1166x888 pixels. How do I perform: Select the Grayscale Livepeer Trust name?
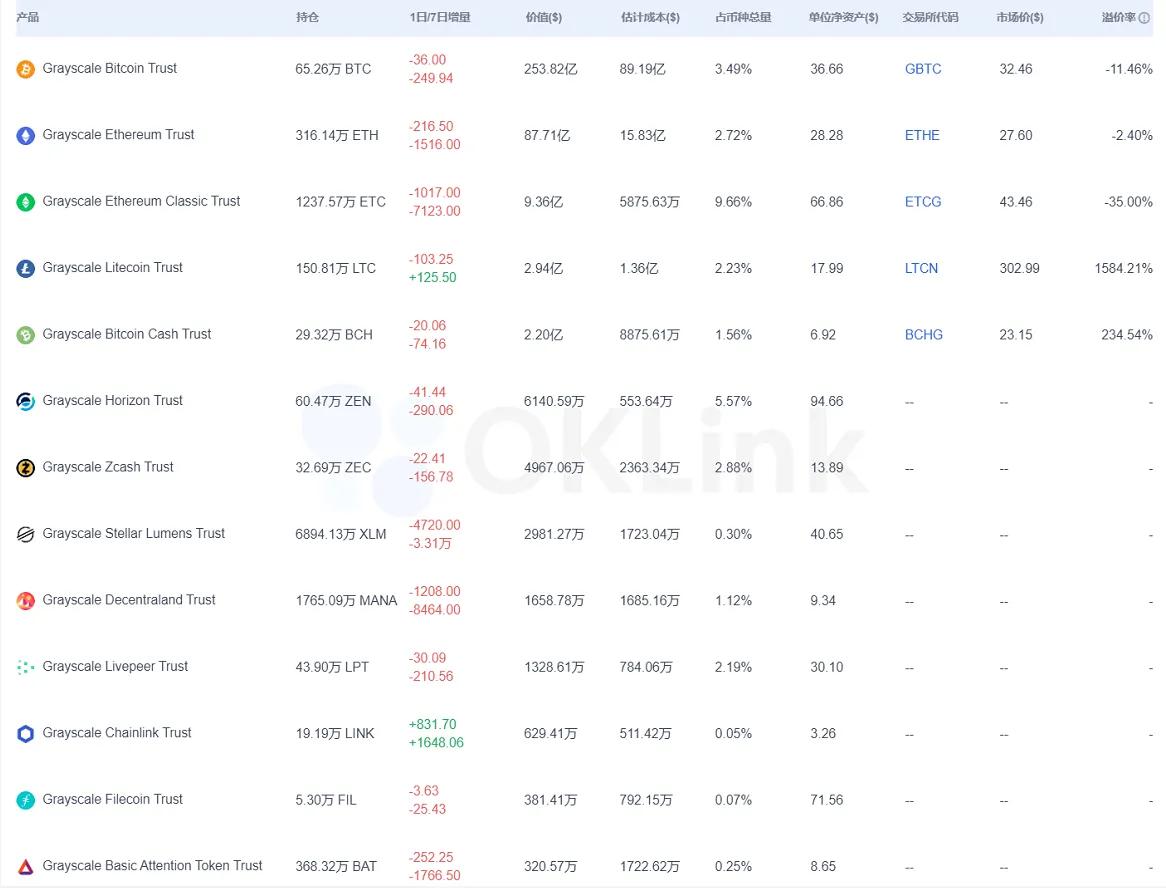click(x=115, y=666)
